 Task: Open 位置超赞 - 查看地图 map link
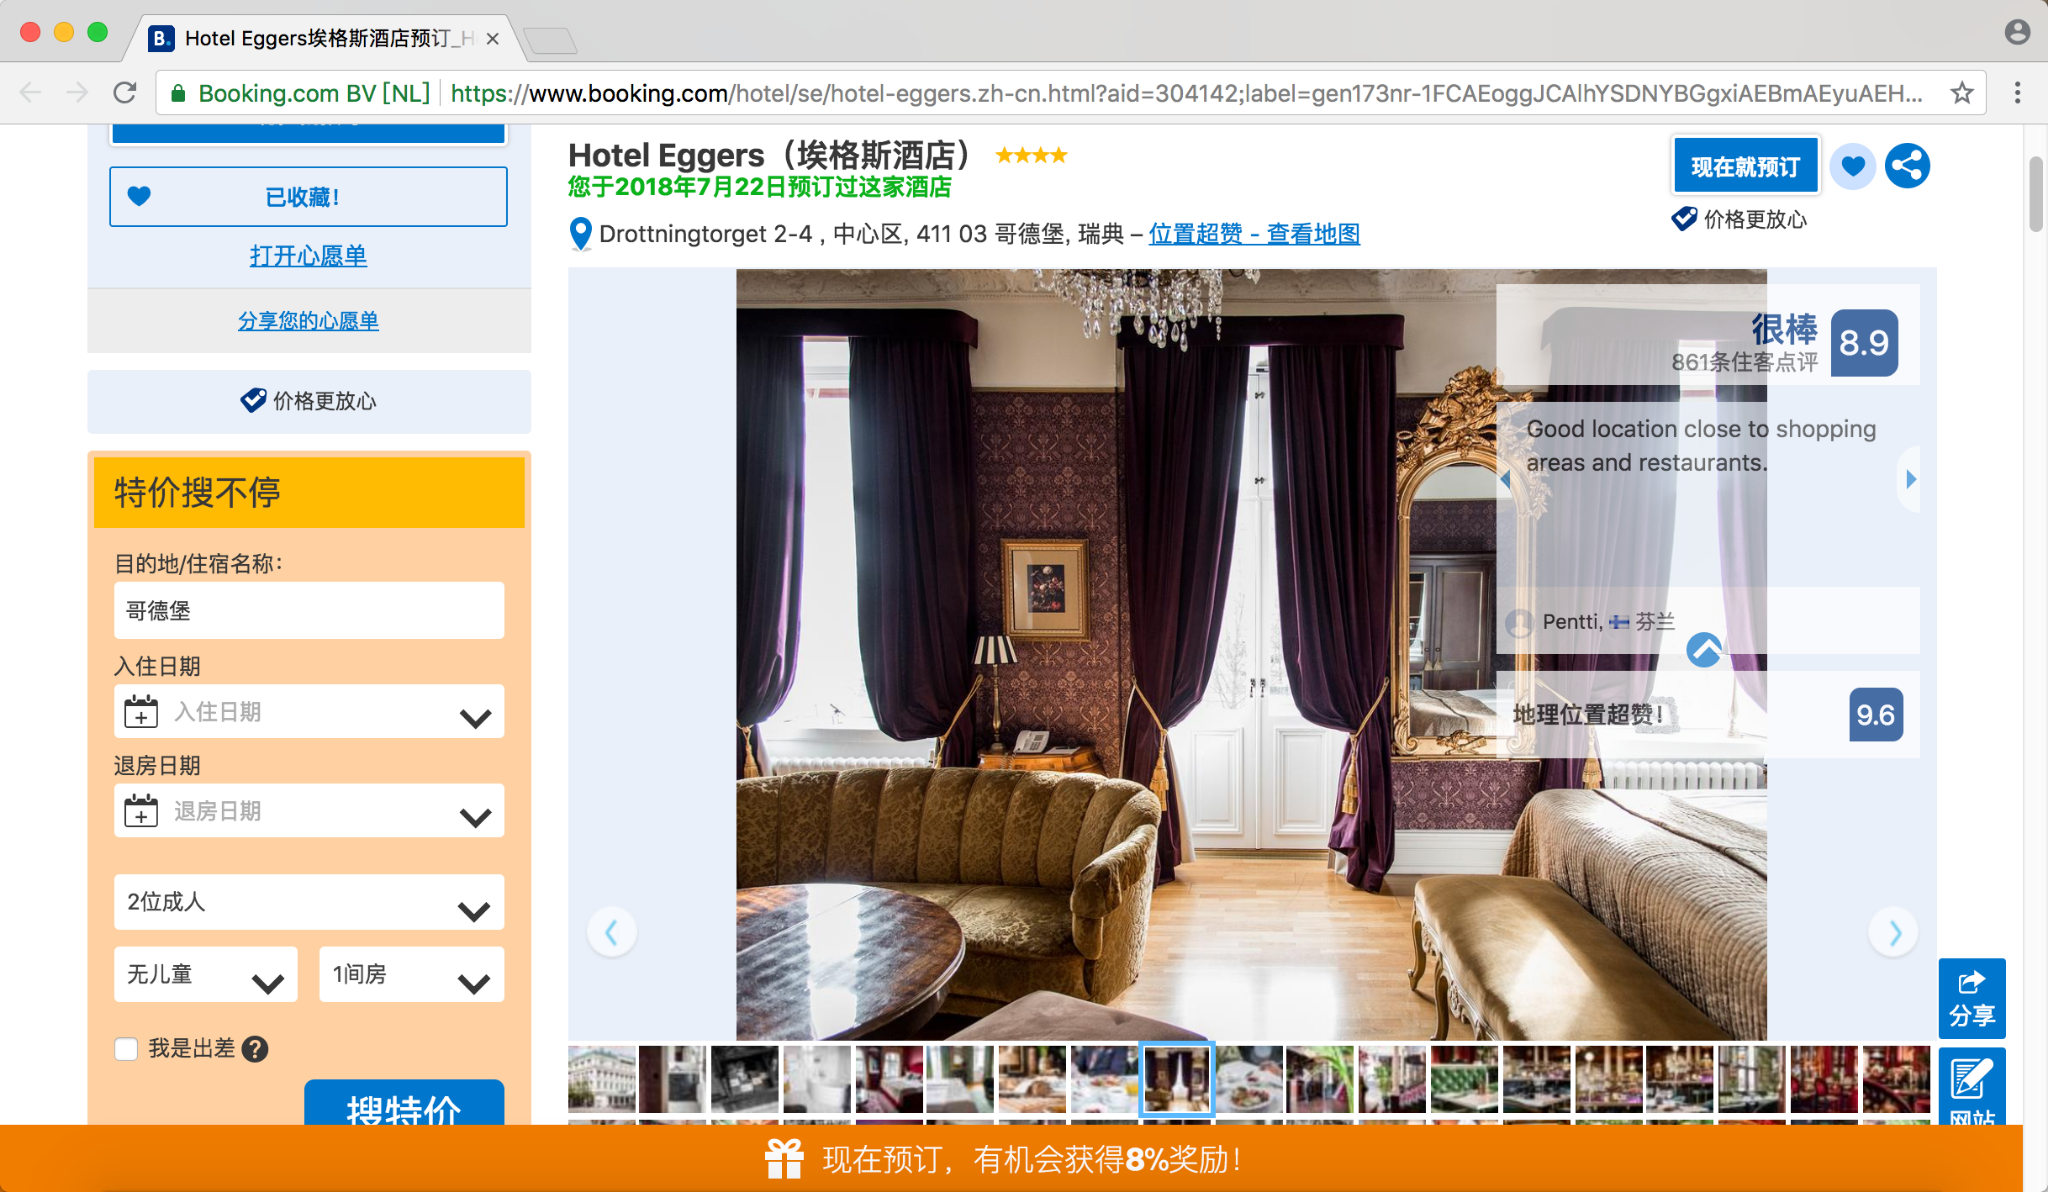click(1254, 234)
